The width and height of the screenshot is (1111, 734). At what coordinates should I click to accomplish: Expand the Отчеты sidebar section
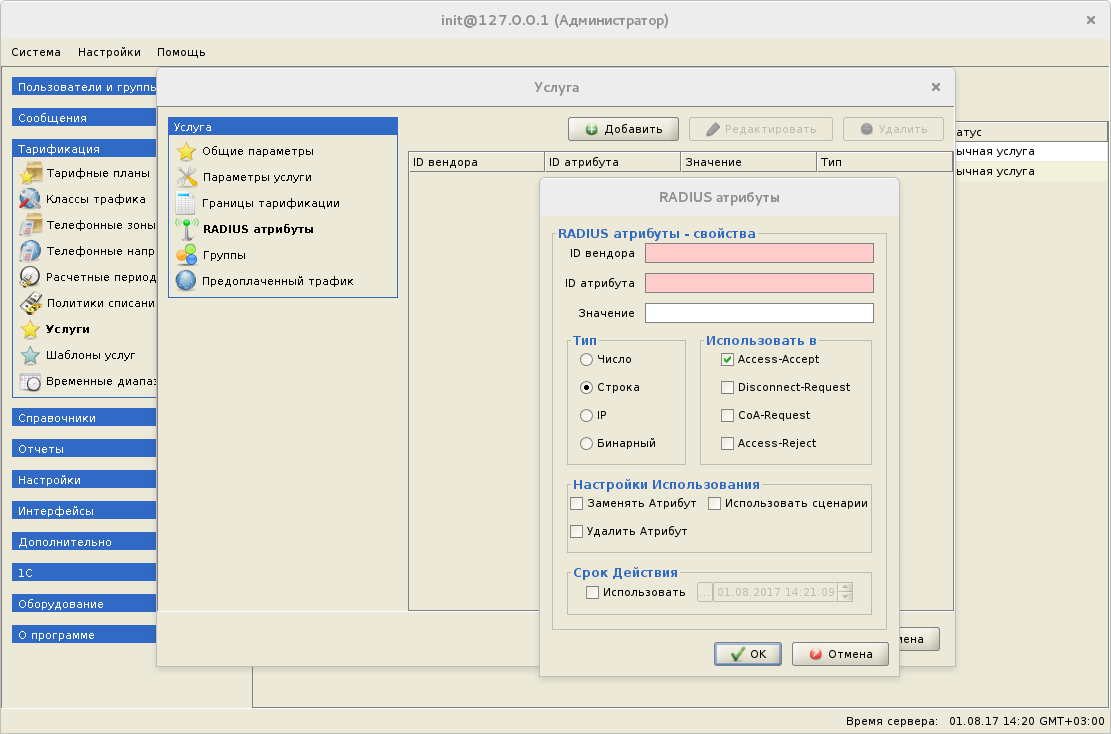click(x=84, y=449)
